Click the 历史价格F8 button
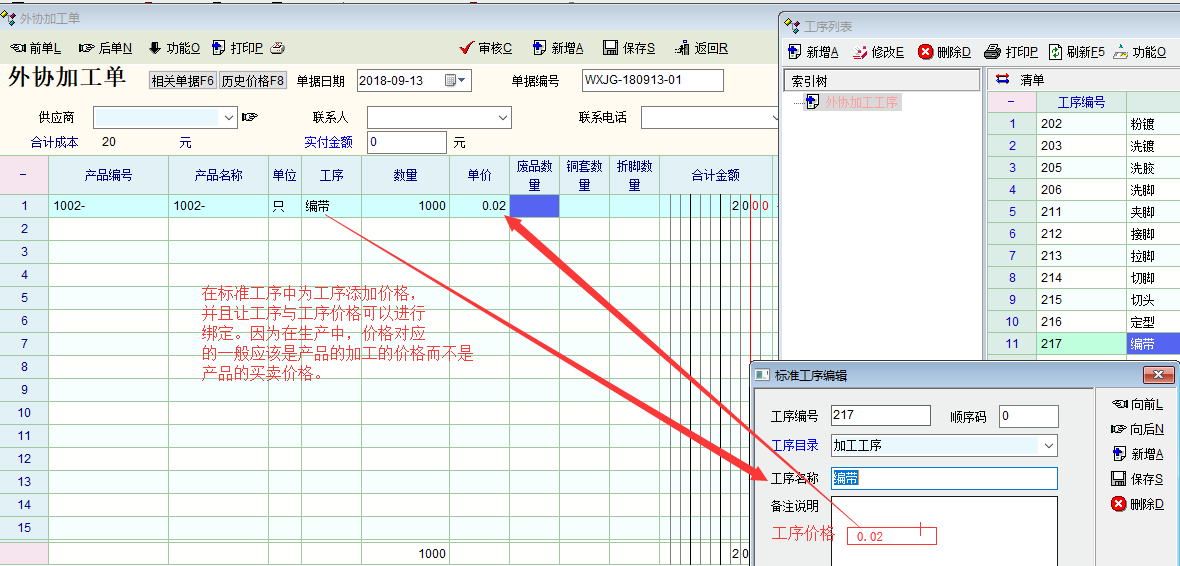Image resolution: width=1180 pixels, height=566 pixels. coord(253,81)
